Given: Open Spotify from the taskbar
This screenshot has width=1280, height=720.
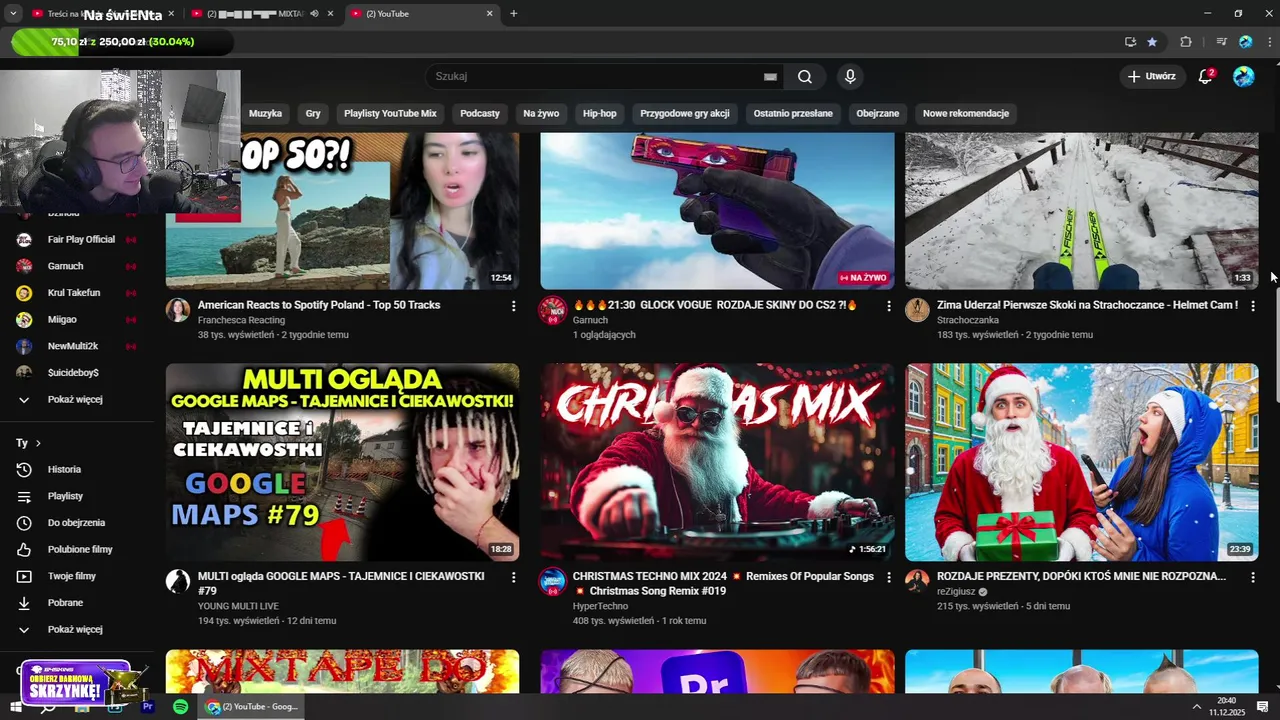Looking at the screenshot, I should coord(180,707).
